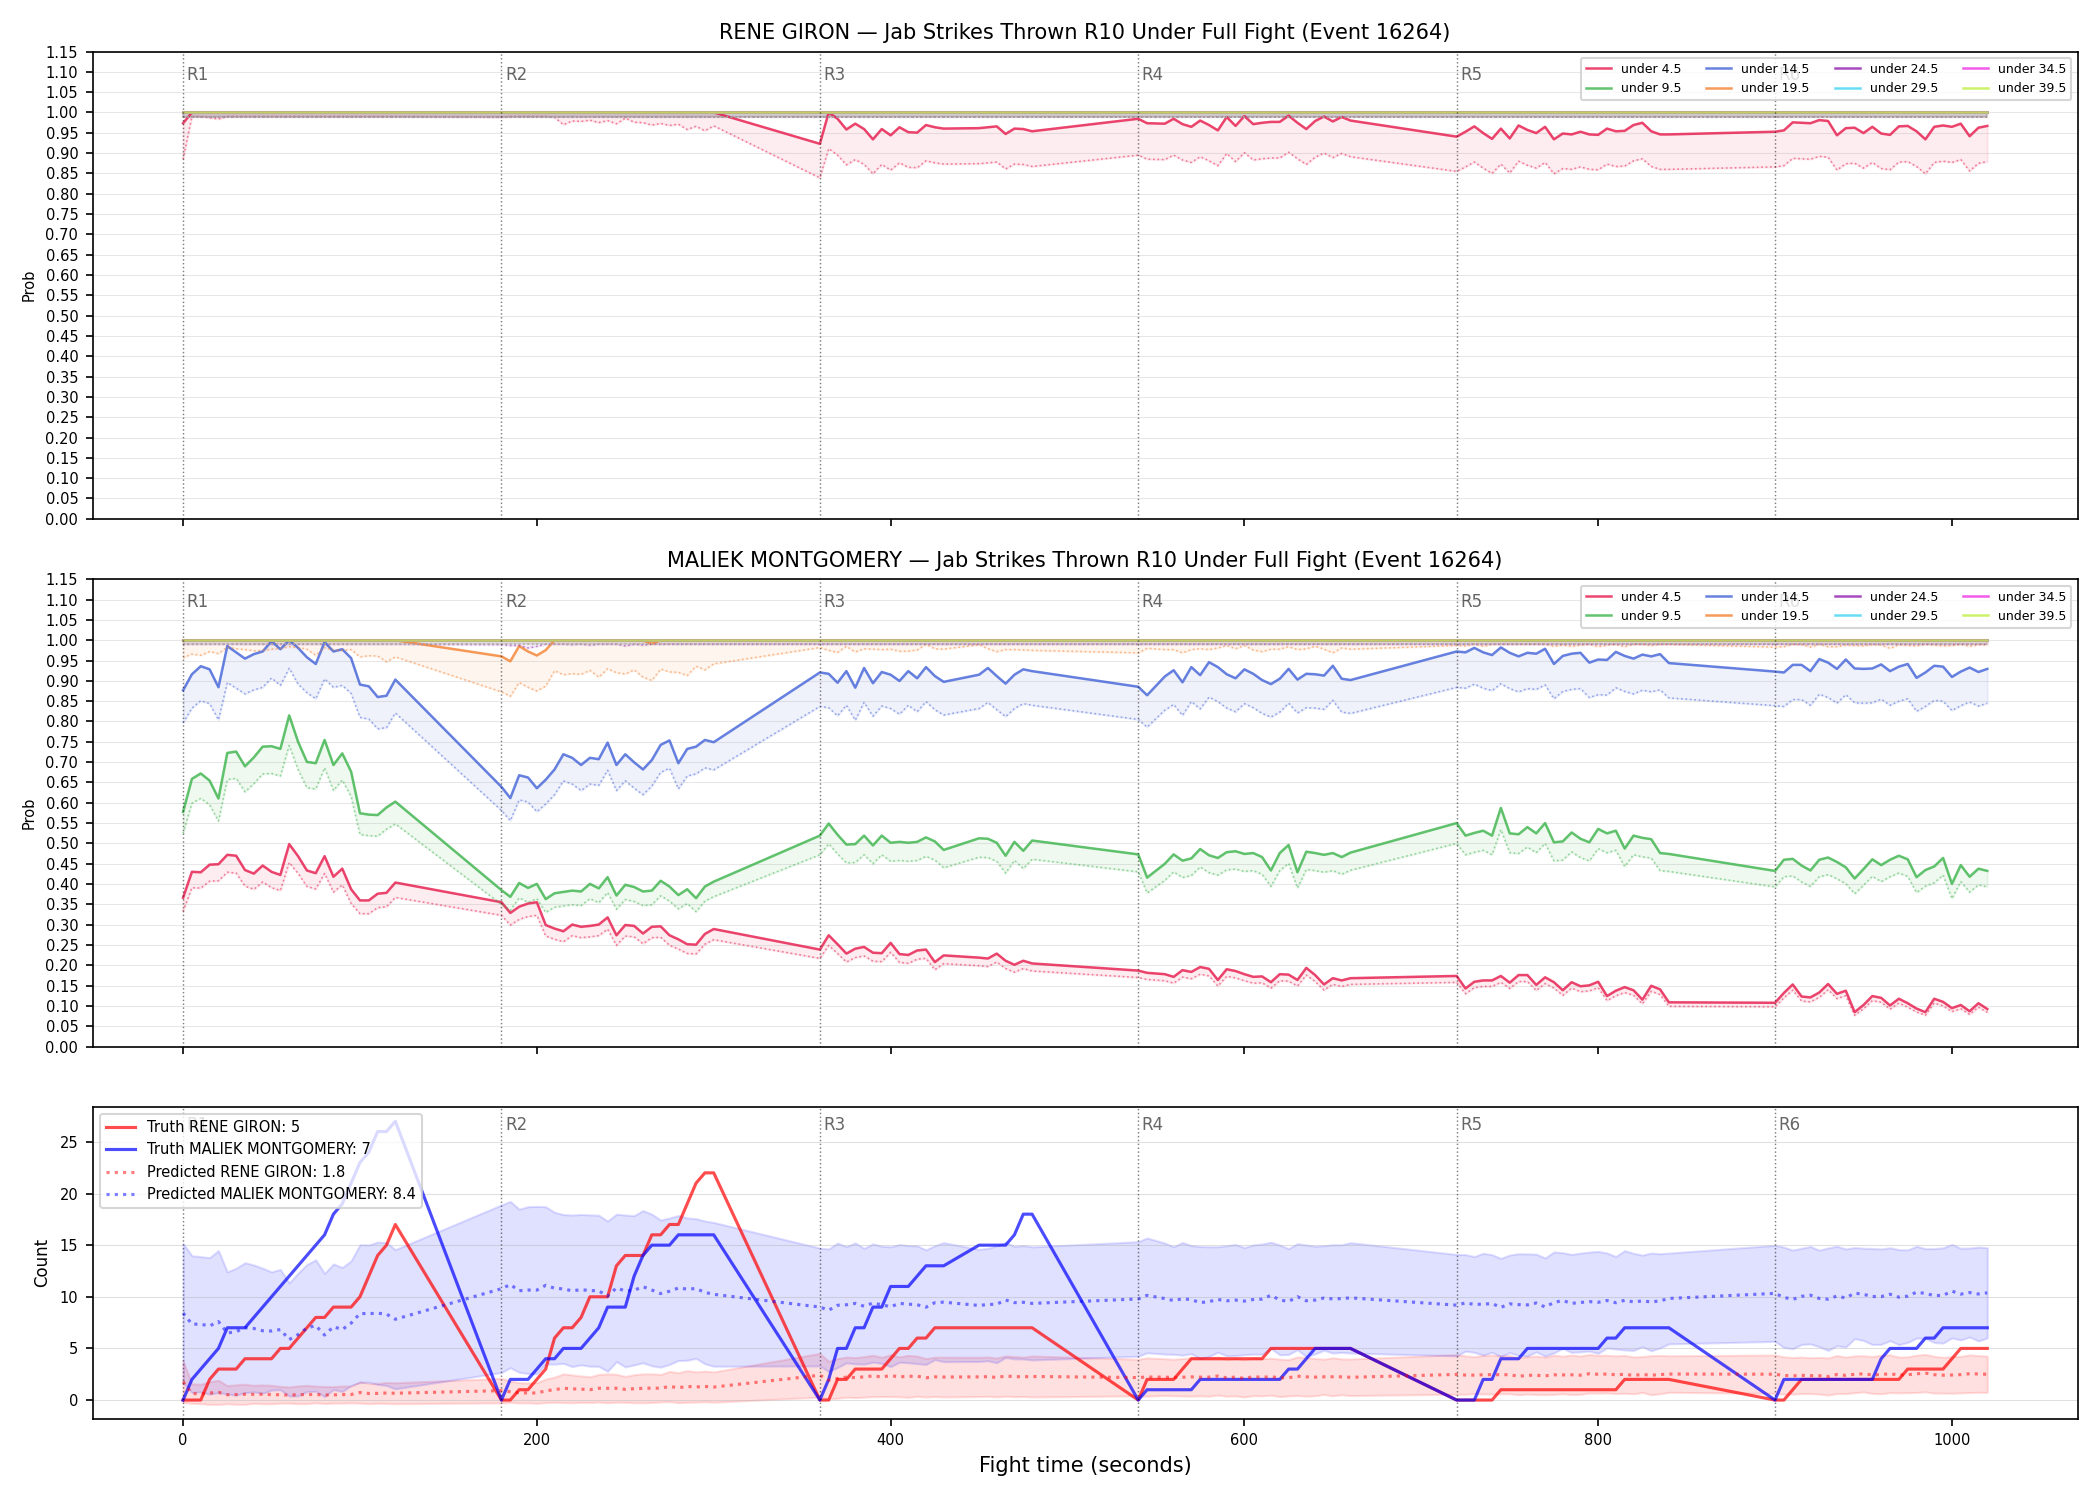Click the RENE GIRON chart title
The image size is (2100, 1500).
(1084, 32)
